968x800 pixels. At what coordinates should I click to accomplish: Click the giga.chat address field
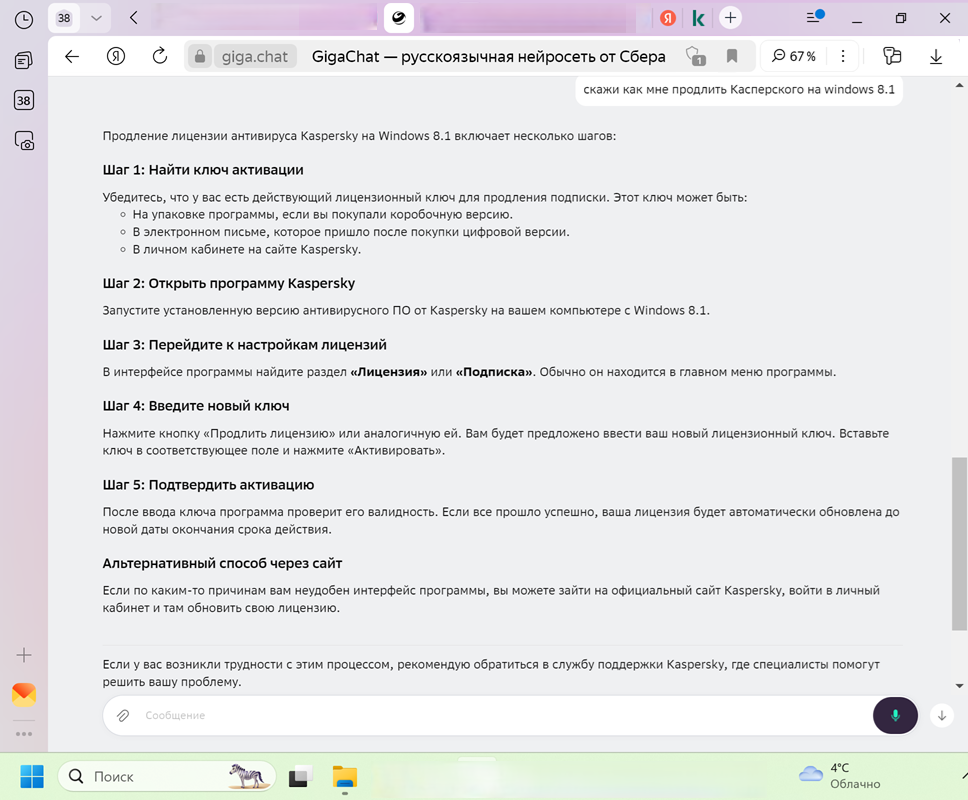254,57
